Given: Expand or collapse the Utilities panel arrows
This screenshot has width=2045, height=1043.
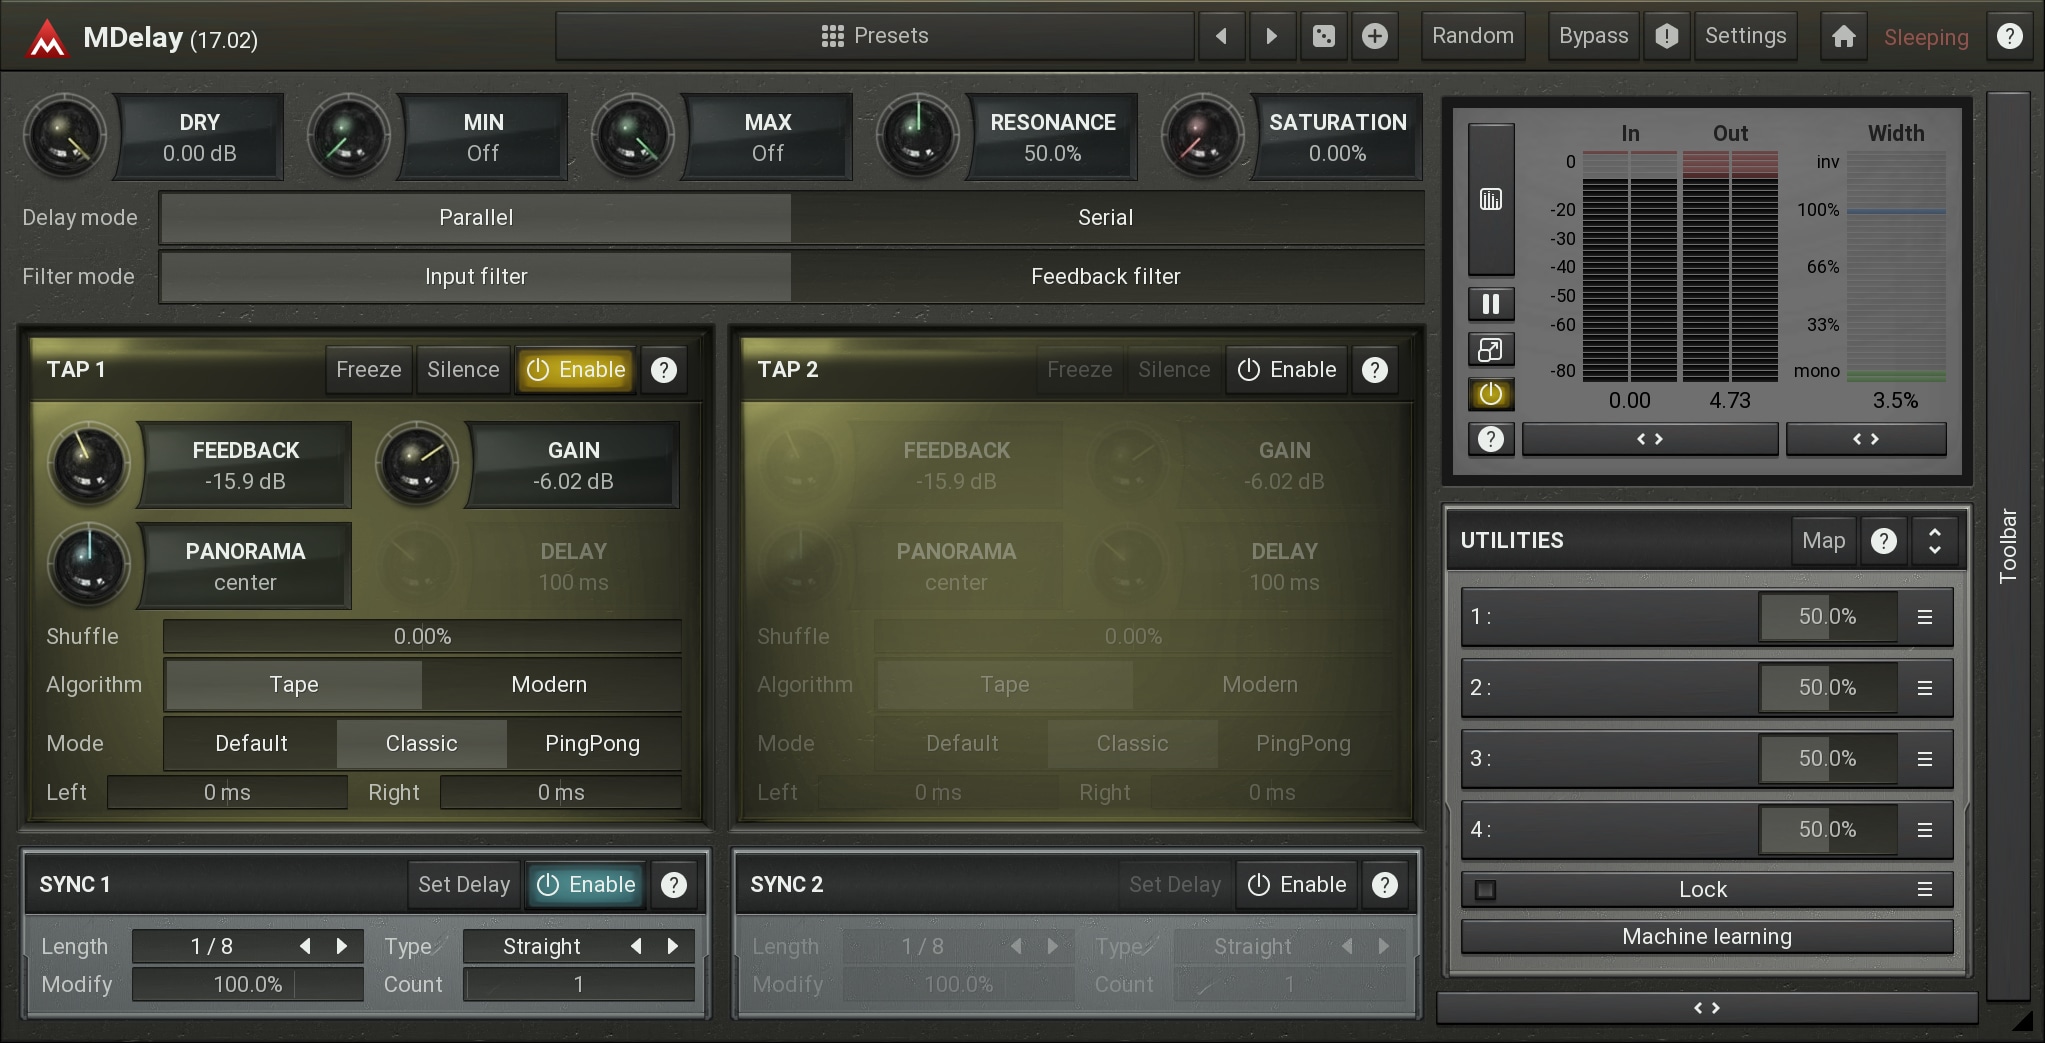Looking at the screenshot, I should 1934,541.
